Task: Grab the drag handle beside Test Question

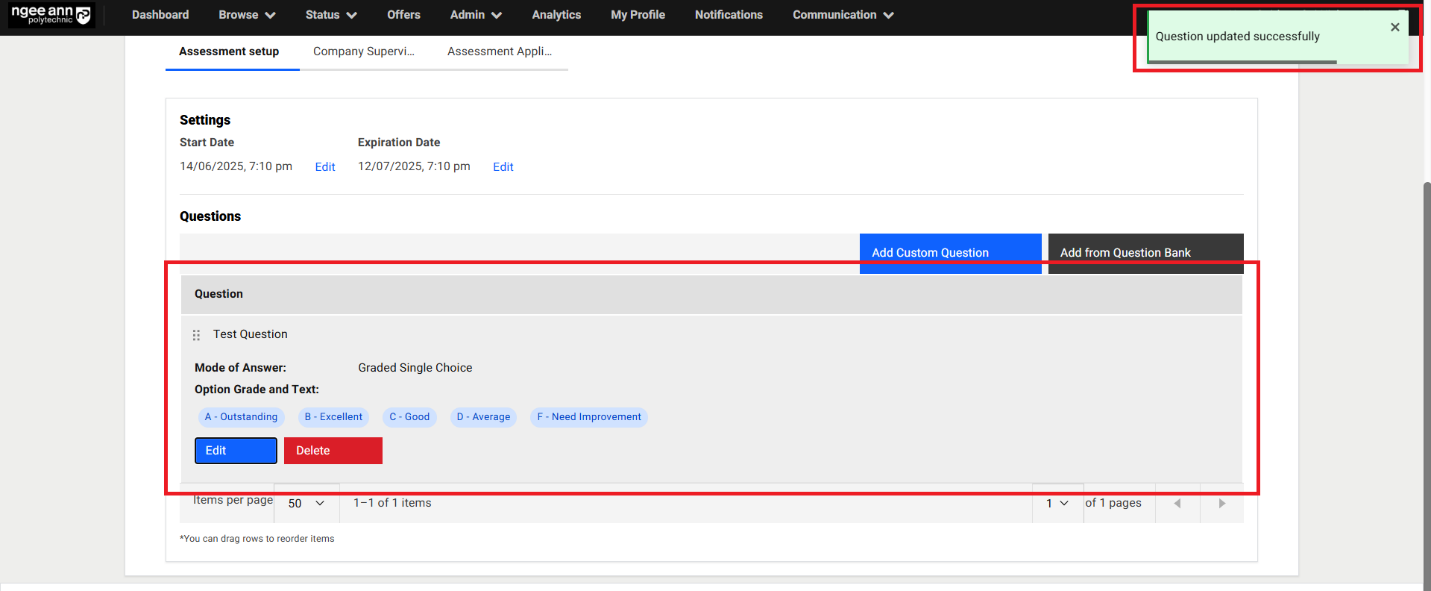Action: tap(196, 335)
